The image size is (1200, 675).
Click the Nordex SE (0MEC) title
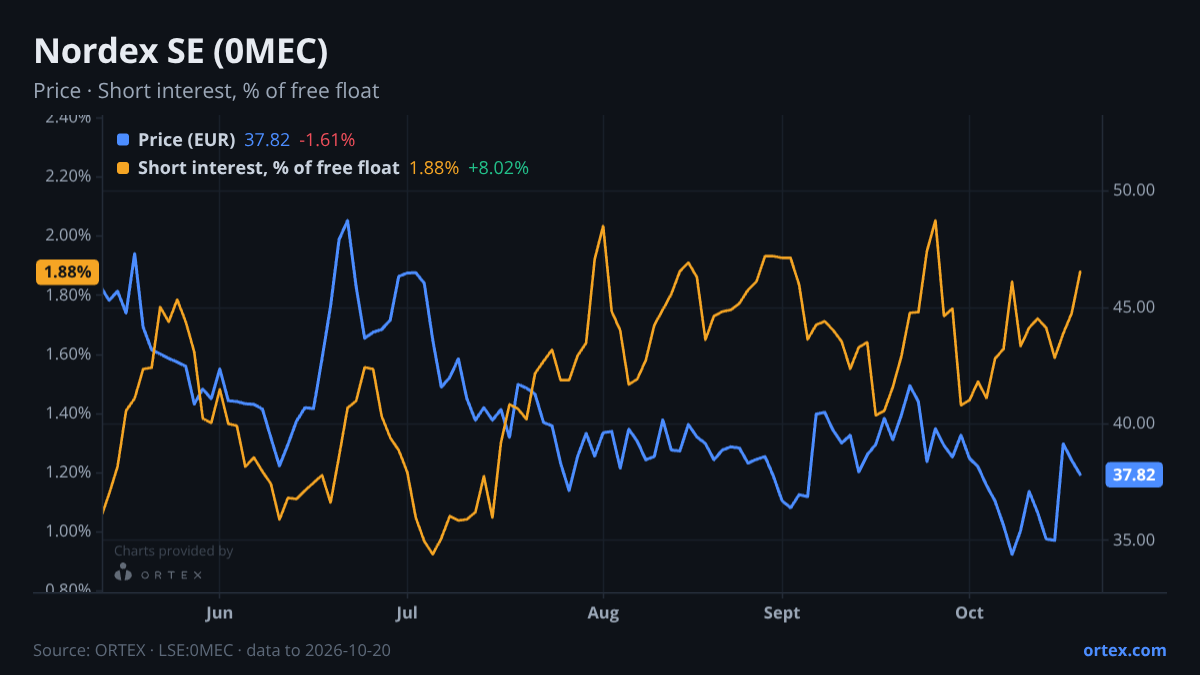[181, 51]
